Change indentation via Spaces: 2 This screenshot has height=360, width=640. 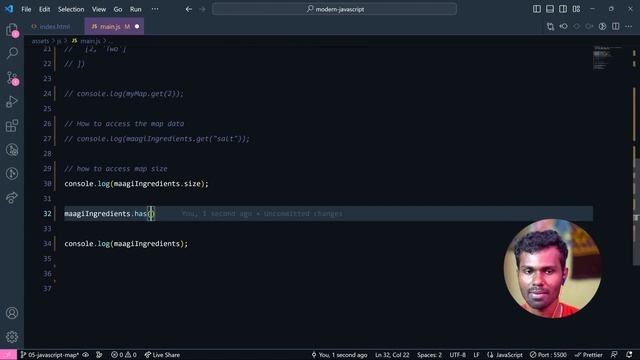[x=429, y=355]
